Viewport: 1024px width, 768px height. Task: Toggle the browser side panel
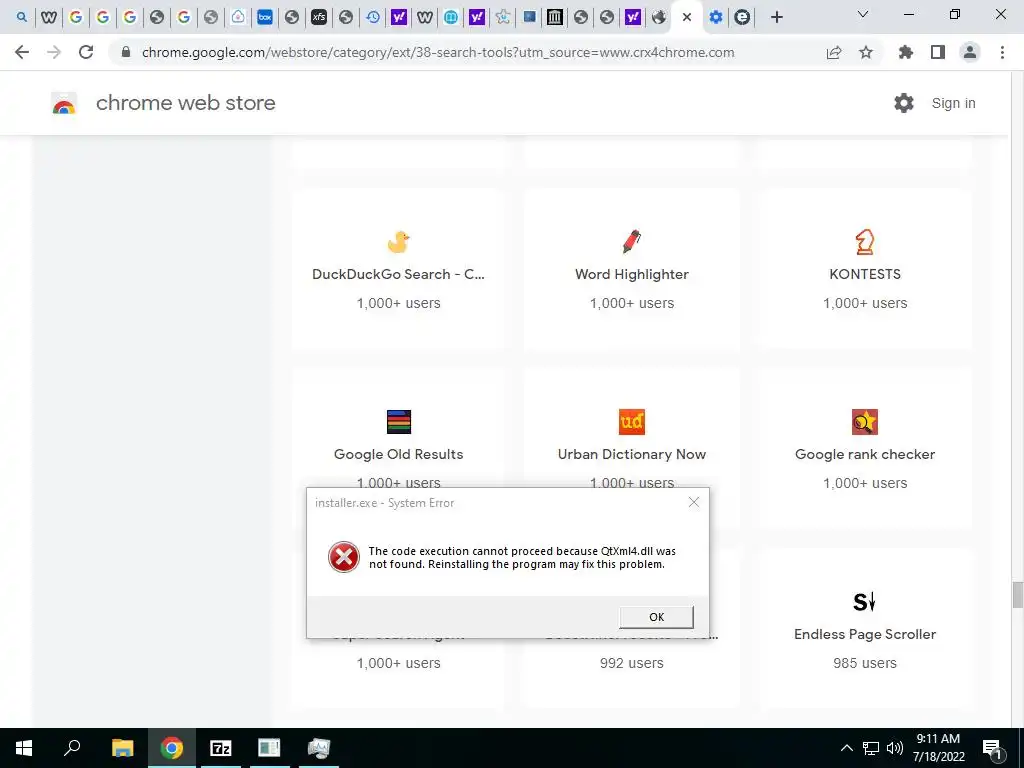(938, 52)
